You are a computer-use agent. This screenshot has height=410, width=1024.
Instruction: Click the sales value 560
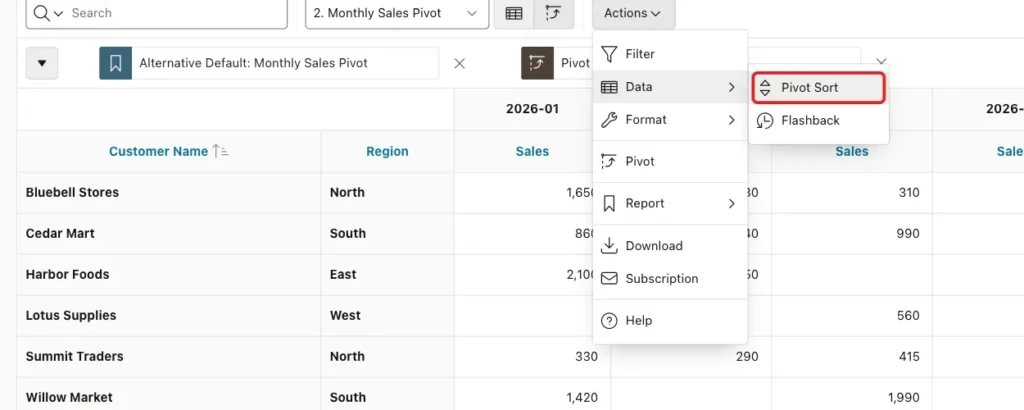coord(909,315)
